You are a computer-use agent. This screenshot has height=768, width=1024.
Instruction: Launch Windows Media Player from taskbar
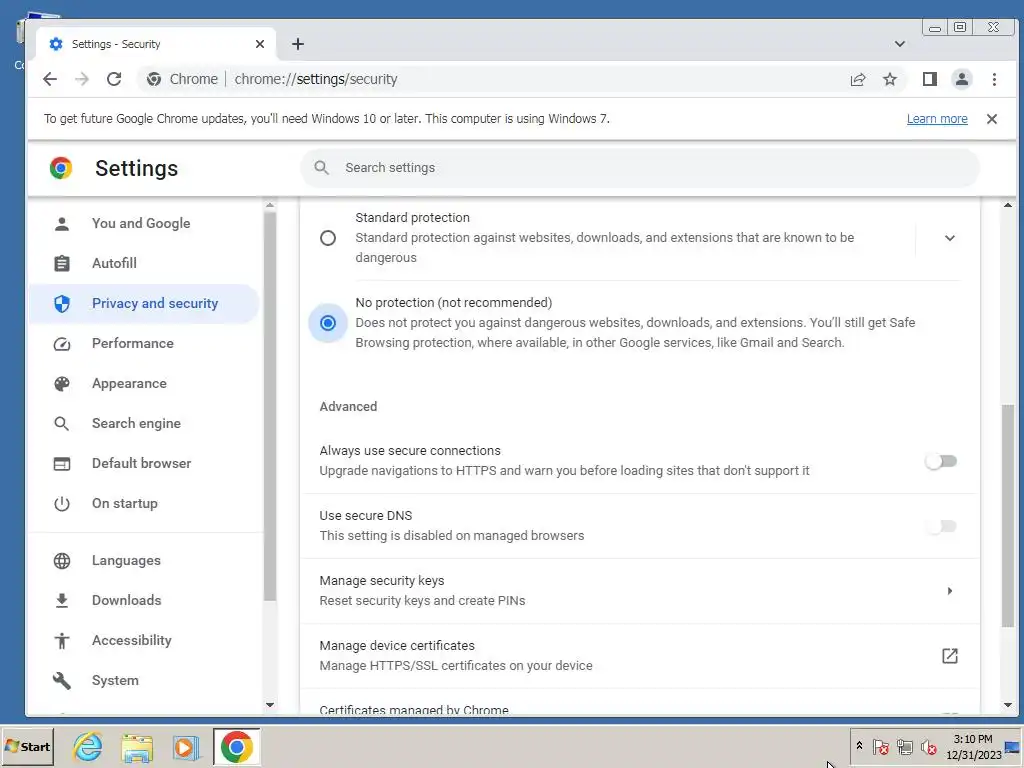186,746
